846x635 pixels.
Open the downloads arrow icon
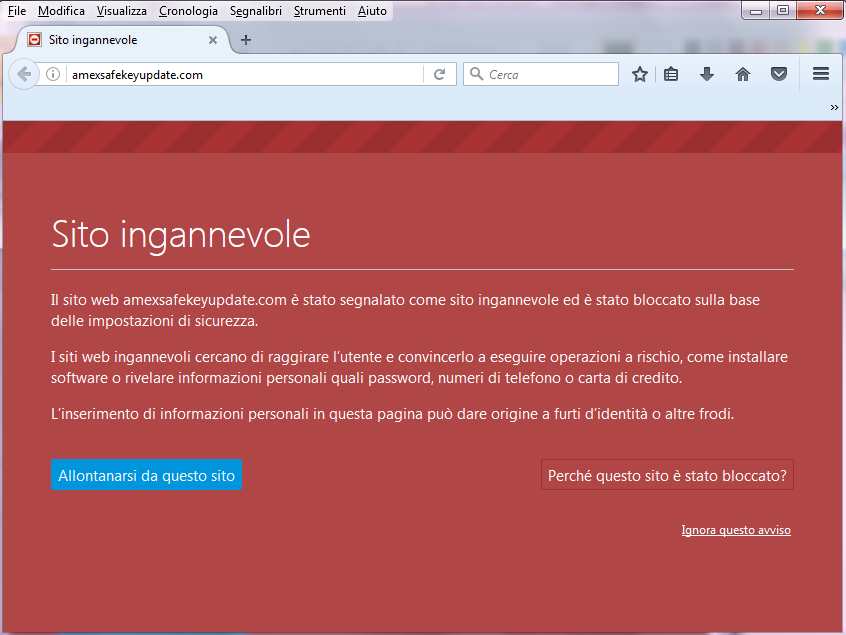(707, 74)
